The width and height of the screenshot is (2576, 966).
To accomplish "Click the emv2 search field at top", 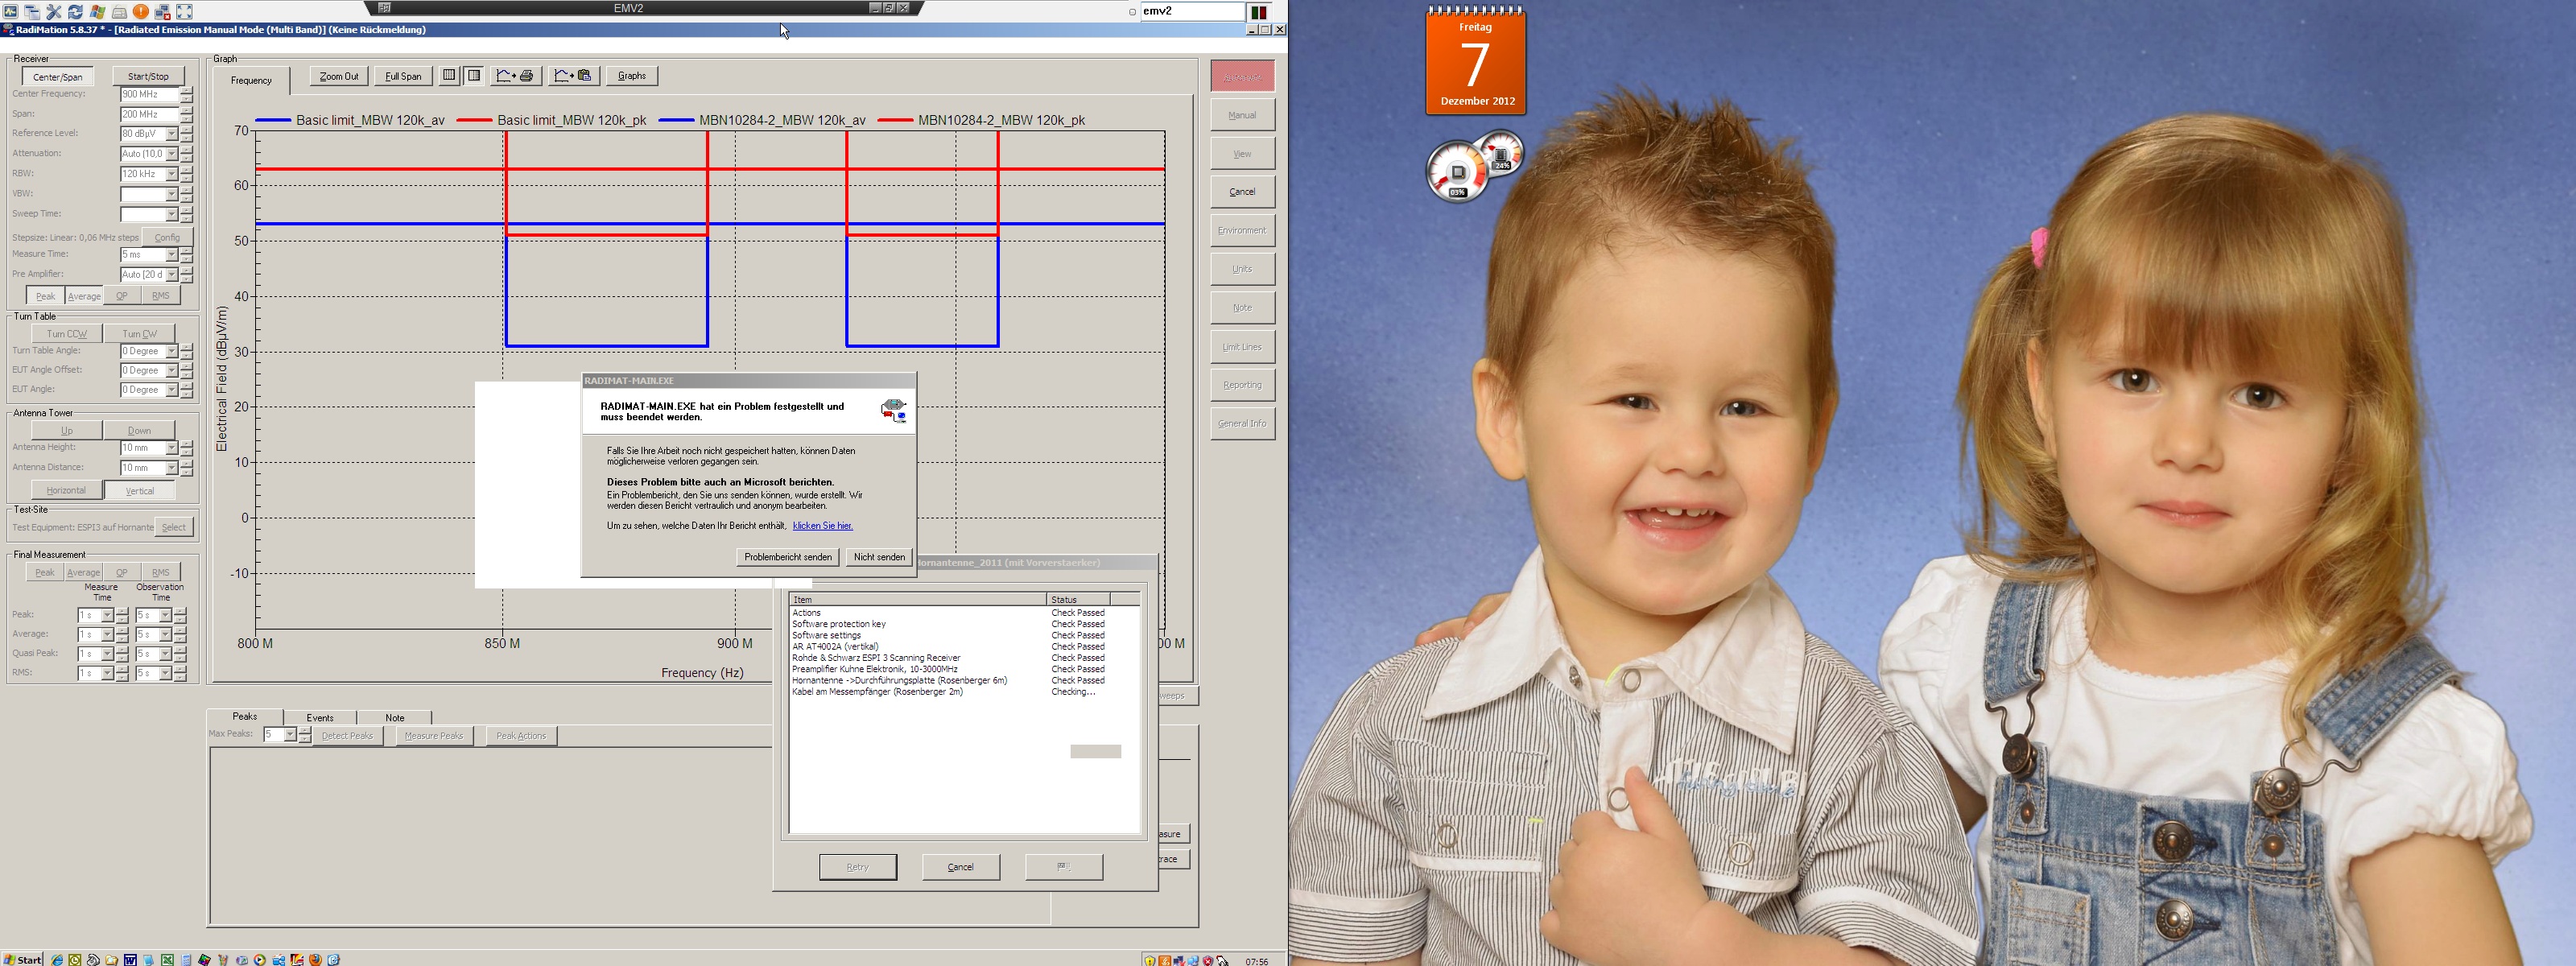I will pyautogui.click(x=1192, y=11).
